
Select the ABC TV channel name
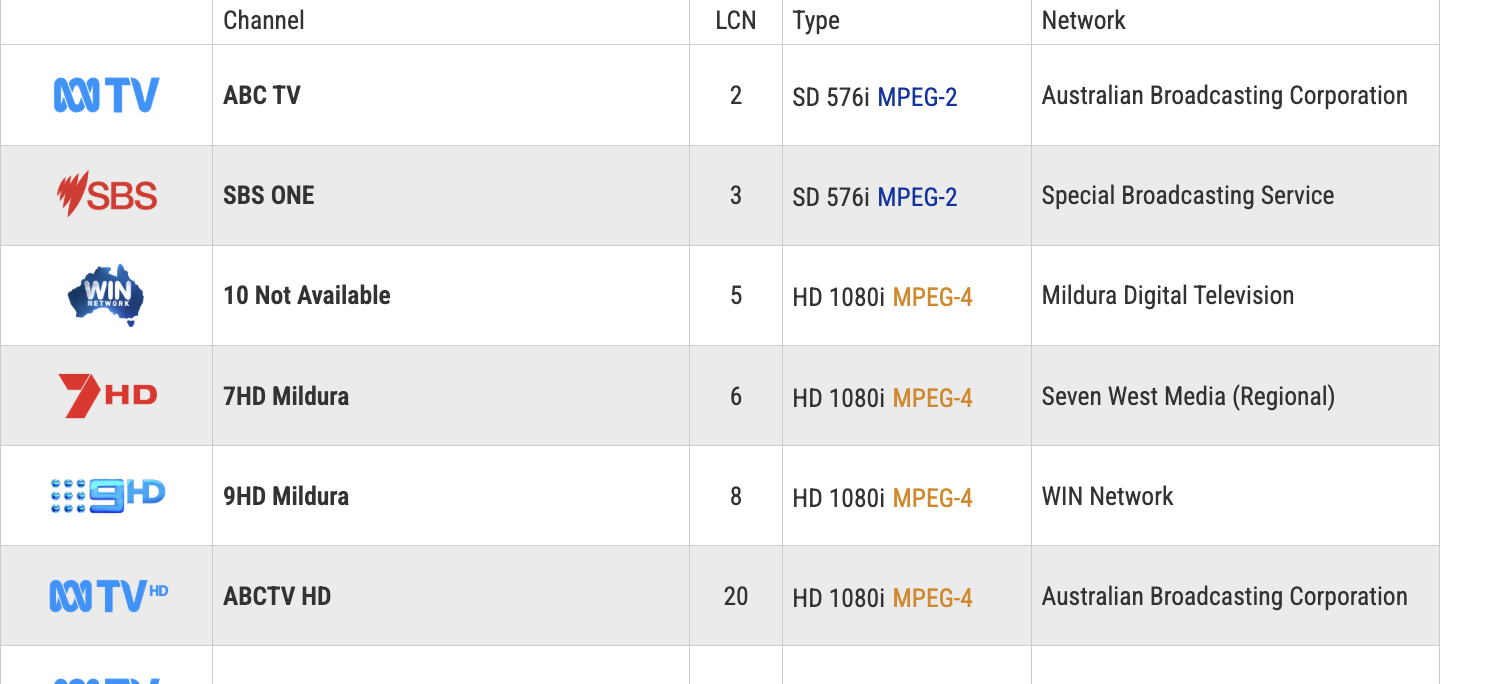tap(262, 95)
